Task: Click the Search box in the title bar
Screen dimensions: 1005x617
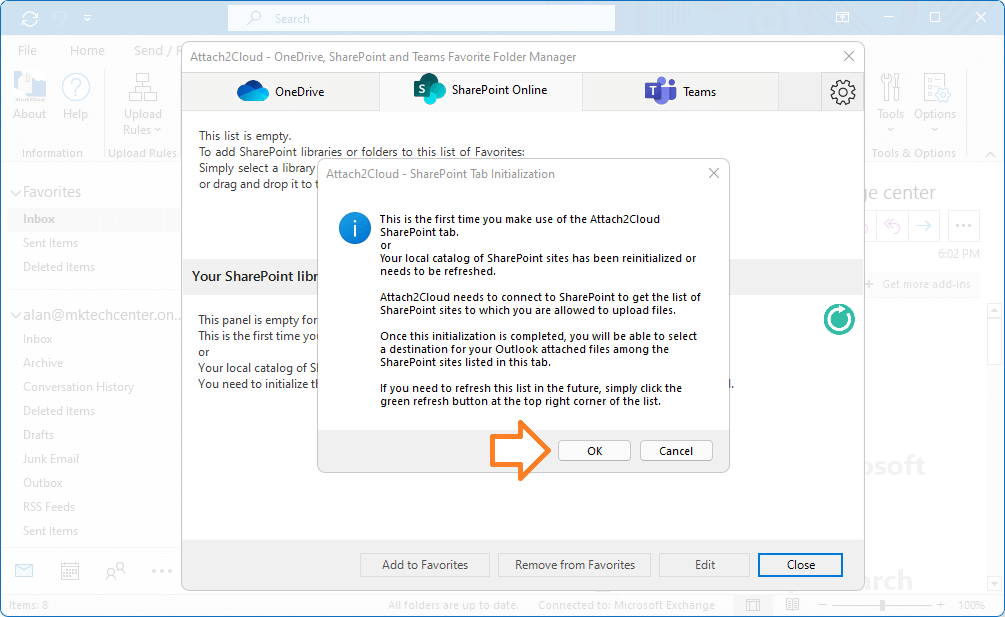Action: (420, 17)
